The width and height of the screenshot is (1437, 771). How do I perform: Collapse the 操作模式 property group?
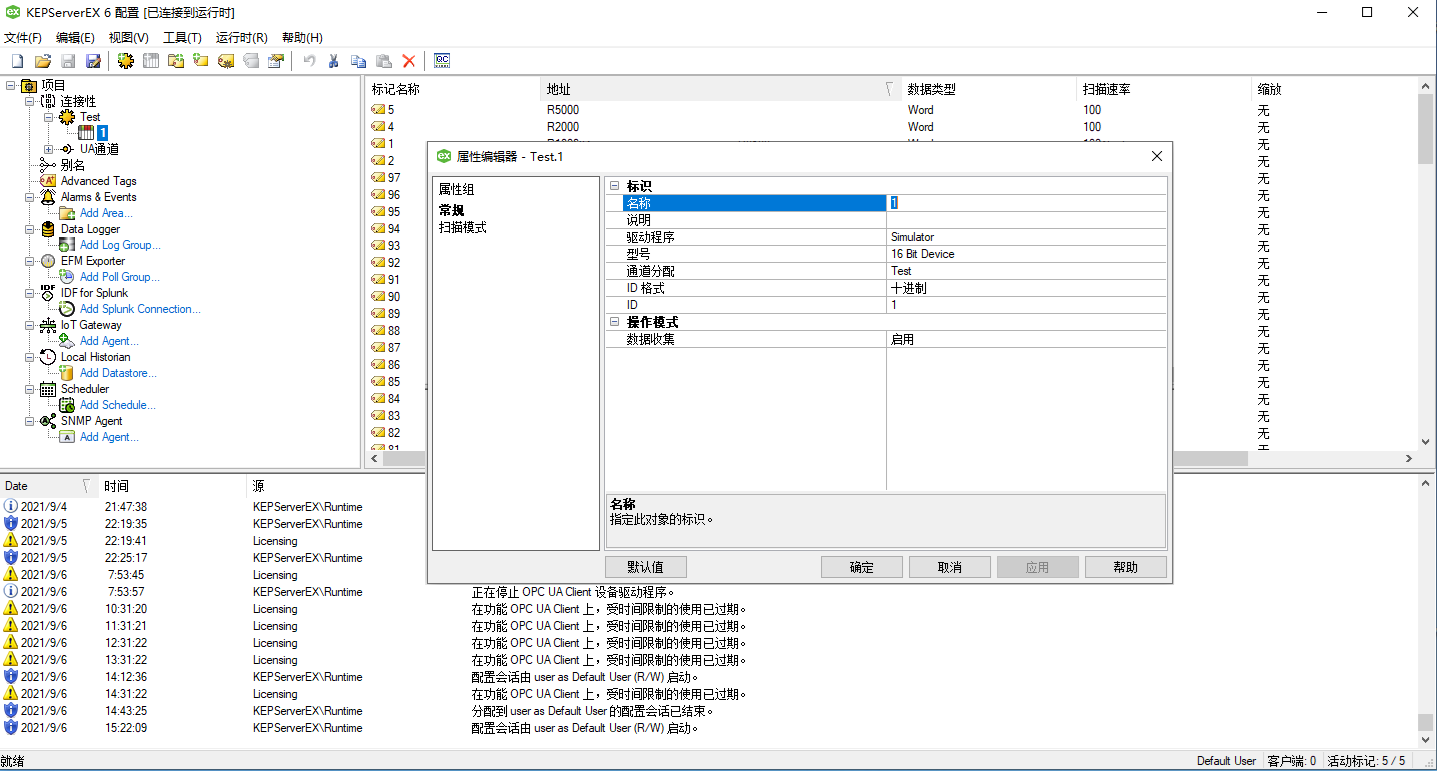click(615, 322)
